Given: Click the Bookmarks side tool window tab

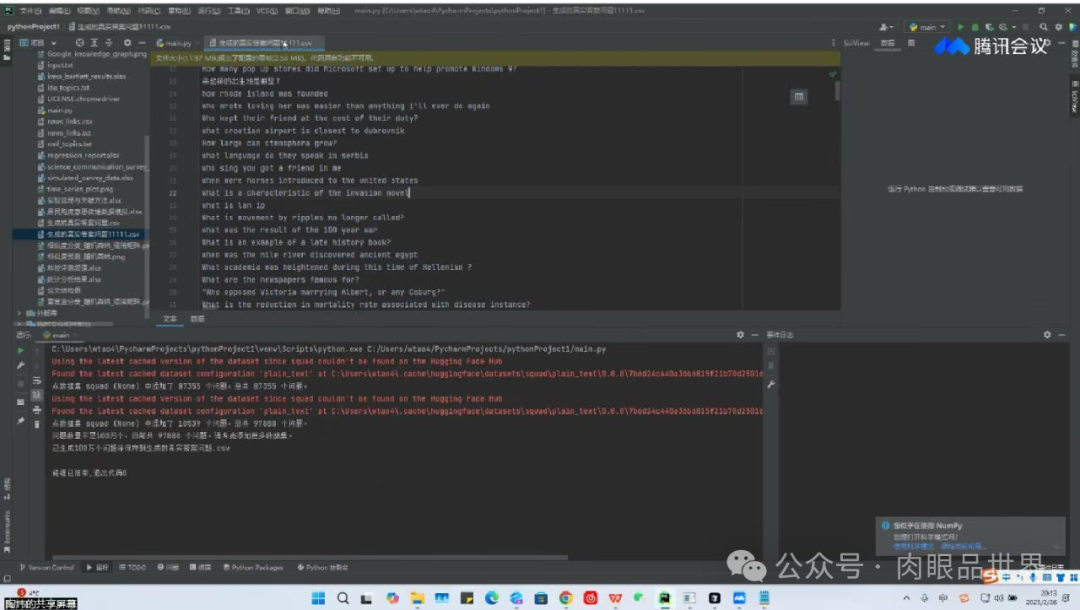Looking at the screenshot, I should tap(7, 531).
